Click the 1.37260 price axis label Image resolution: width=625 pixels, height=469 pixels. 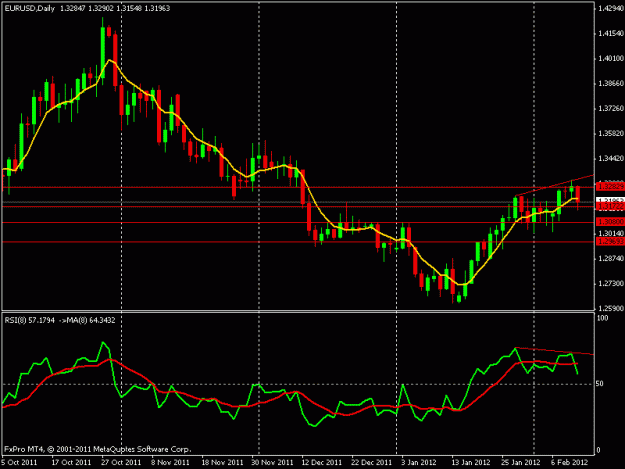click(x=611, y=109)
